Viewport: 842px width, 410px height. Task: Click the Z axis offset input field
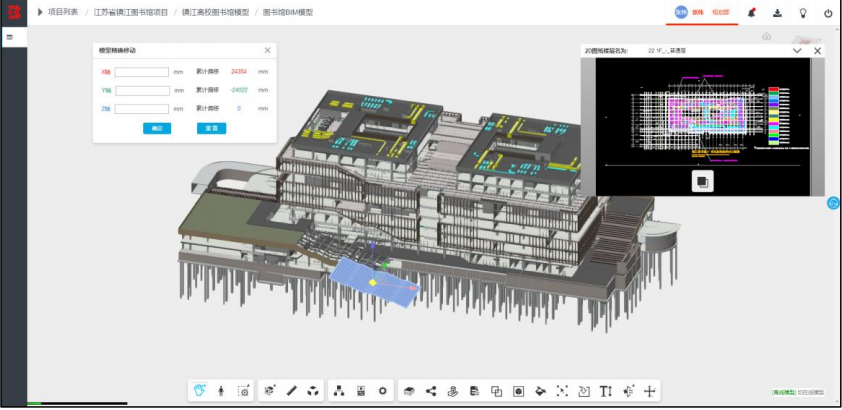point(142,109)
